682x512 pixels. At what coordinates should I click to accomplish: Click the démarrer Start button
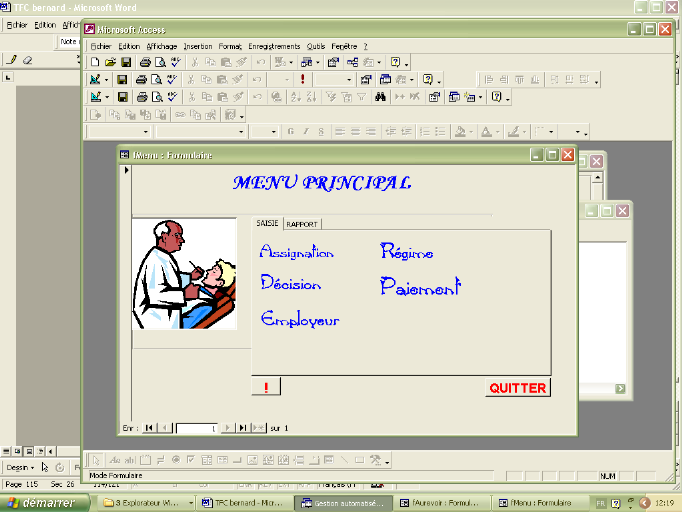[x=44, y=503]
